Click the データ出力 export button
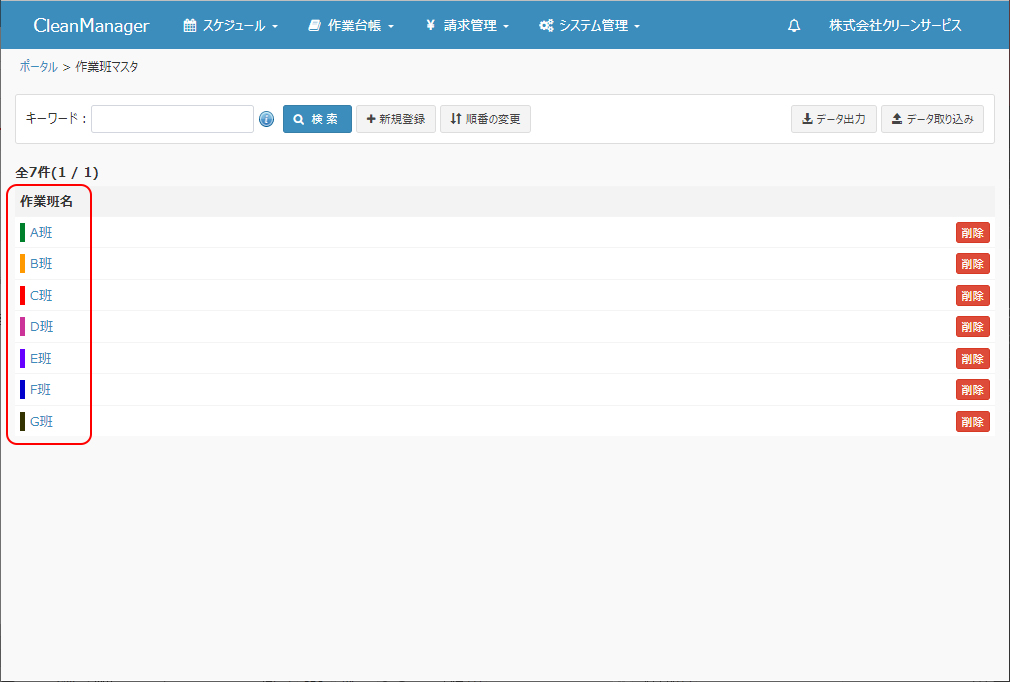1010x682 pixels. tap(833, 119)
